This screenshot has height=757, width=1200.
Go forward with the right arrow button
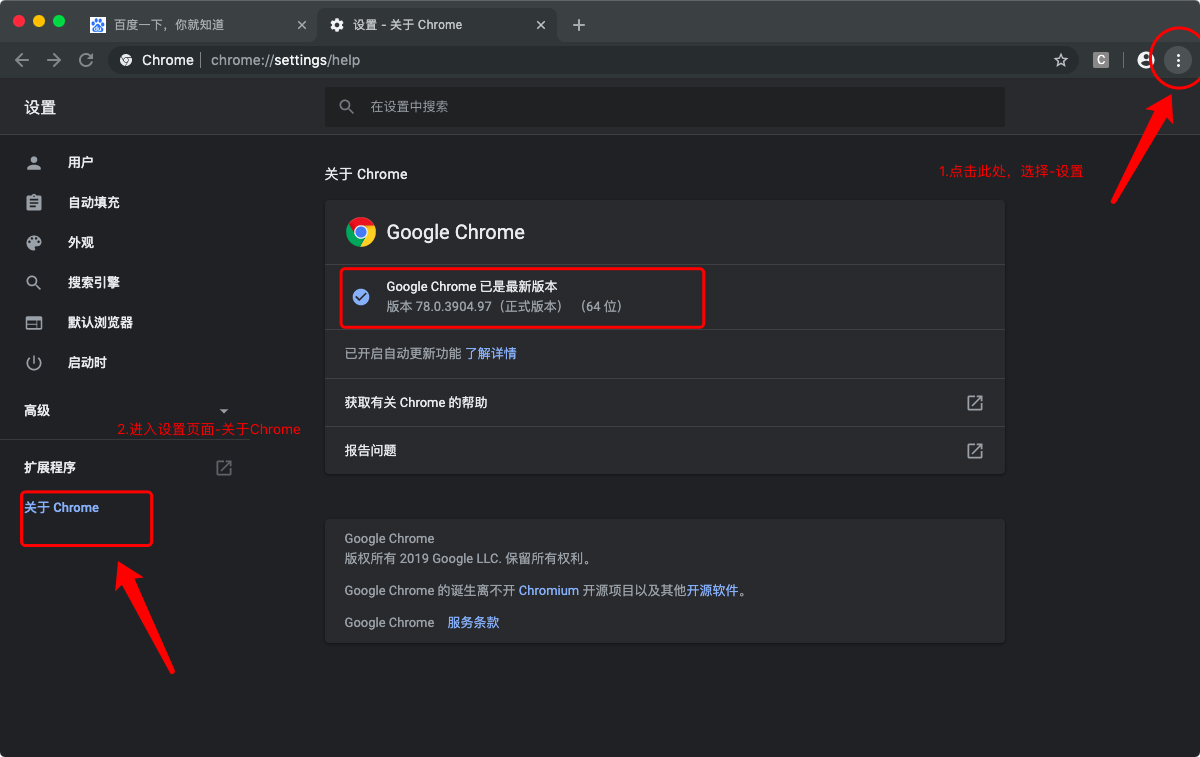point(54,60)
